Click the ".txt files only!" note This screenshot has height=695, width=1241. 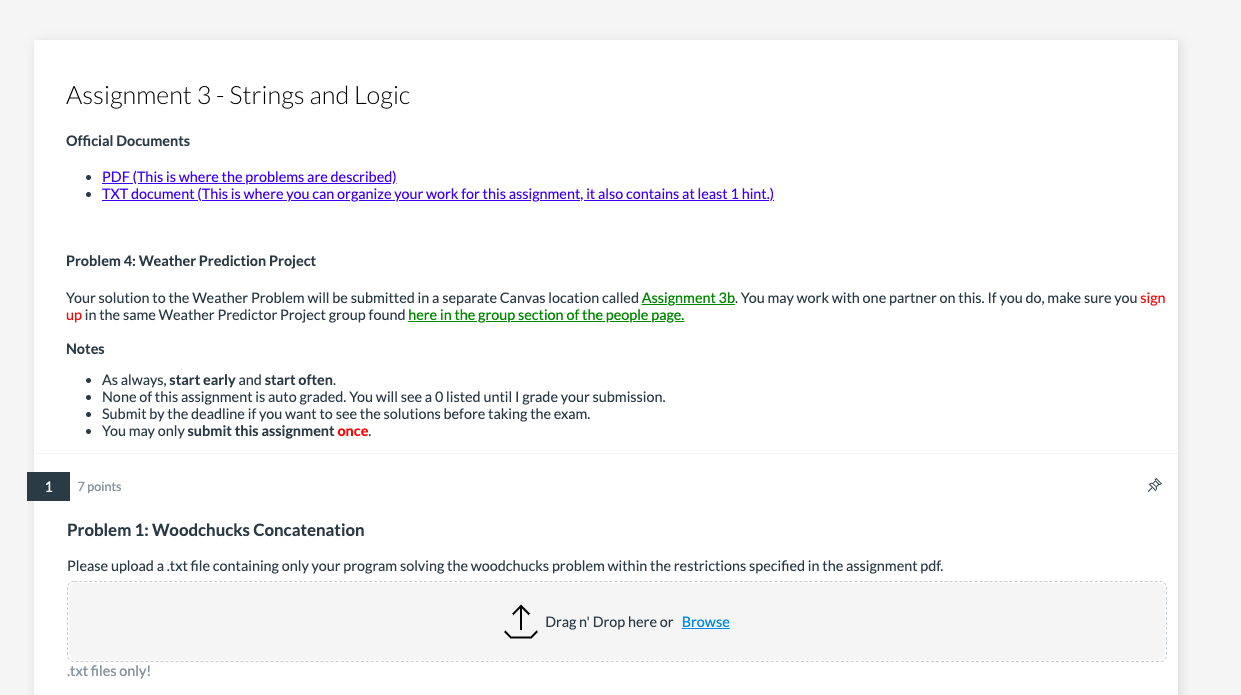point(109,671)
